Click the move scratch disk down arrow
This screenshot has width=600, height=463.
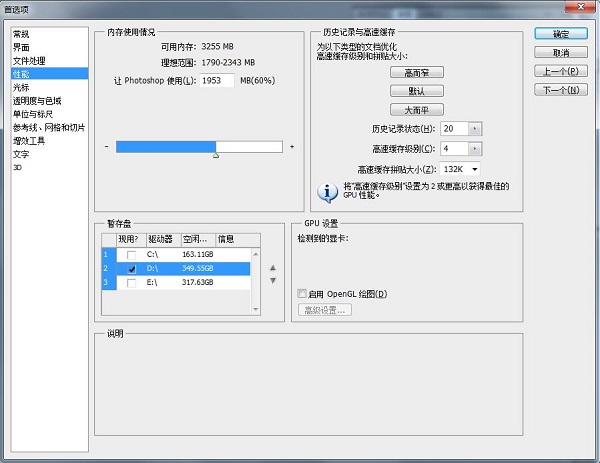point(272,280)
